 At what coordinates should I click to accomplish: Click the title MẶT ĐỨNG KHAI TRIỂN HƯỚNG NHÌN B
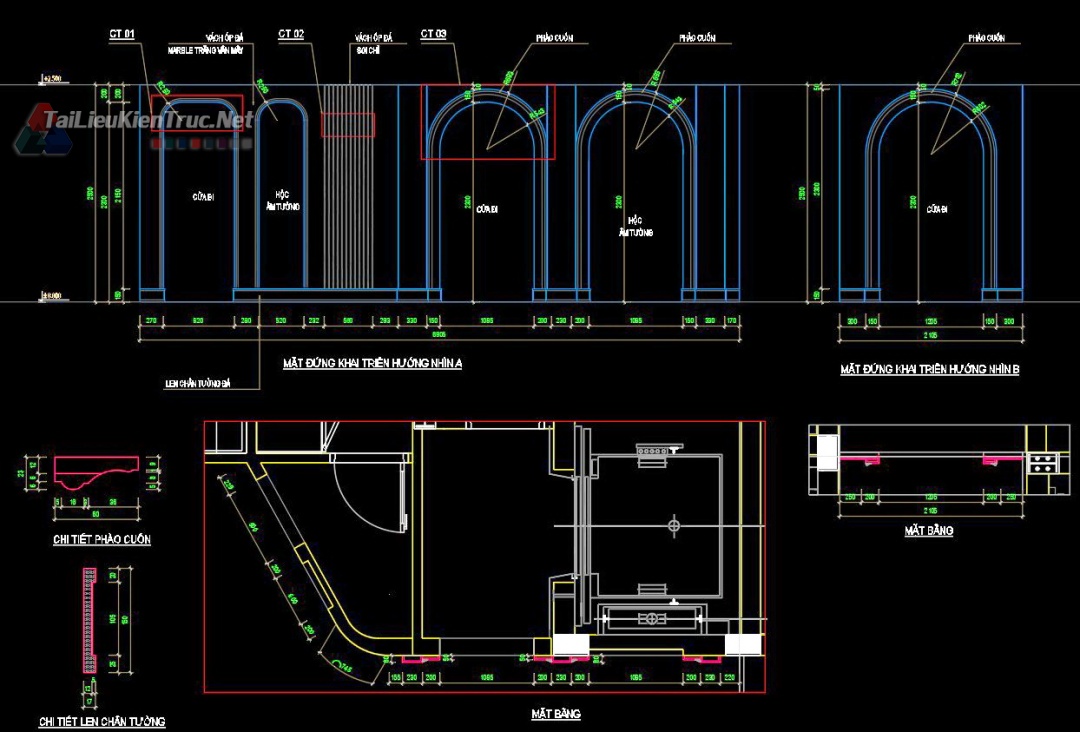(929, 369)
